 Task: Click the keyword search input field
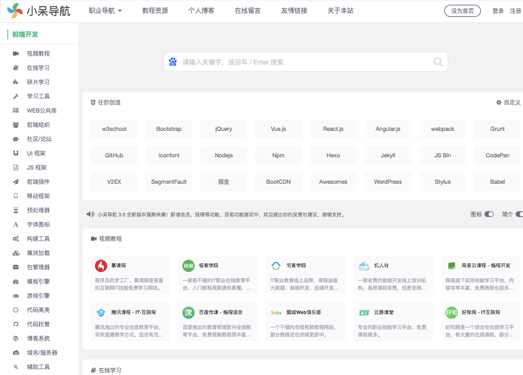tap(306, 62)
